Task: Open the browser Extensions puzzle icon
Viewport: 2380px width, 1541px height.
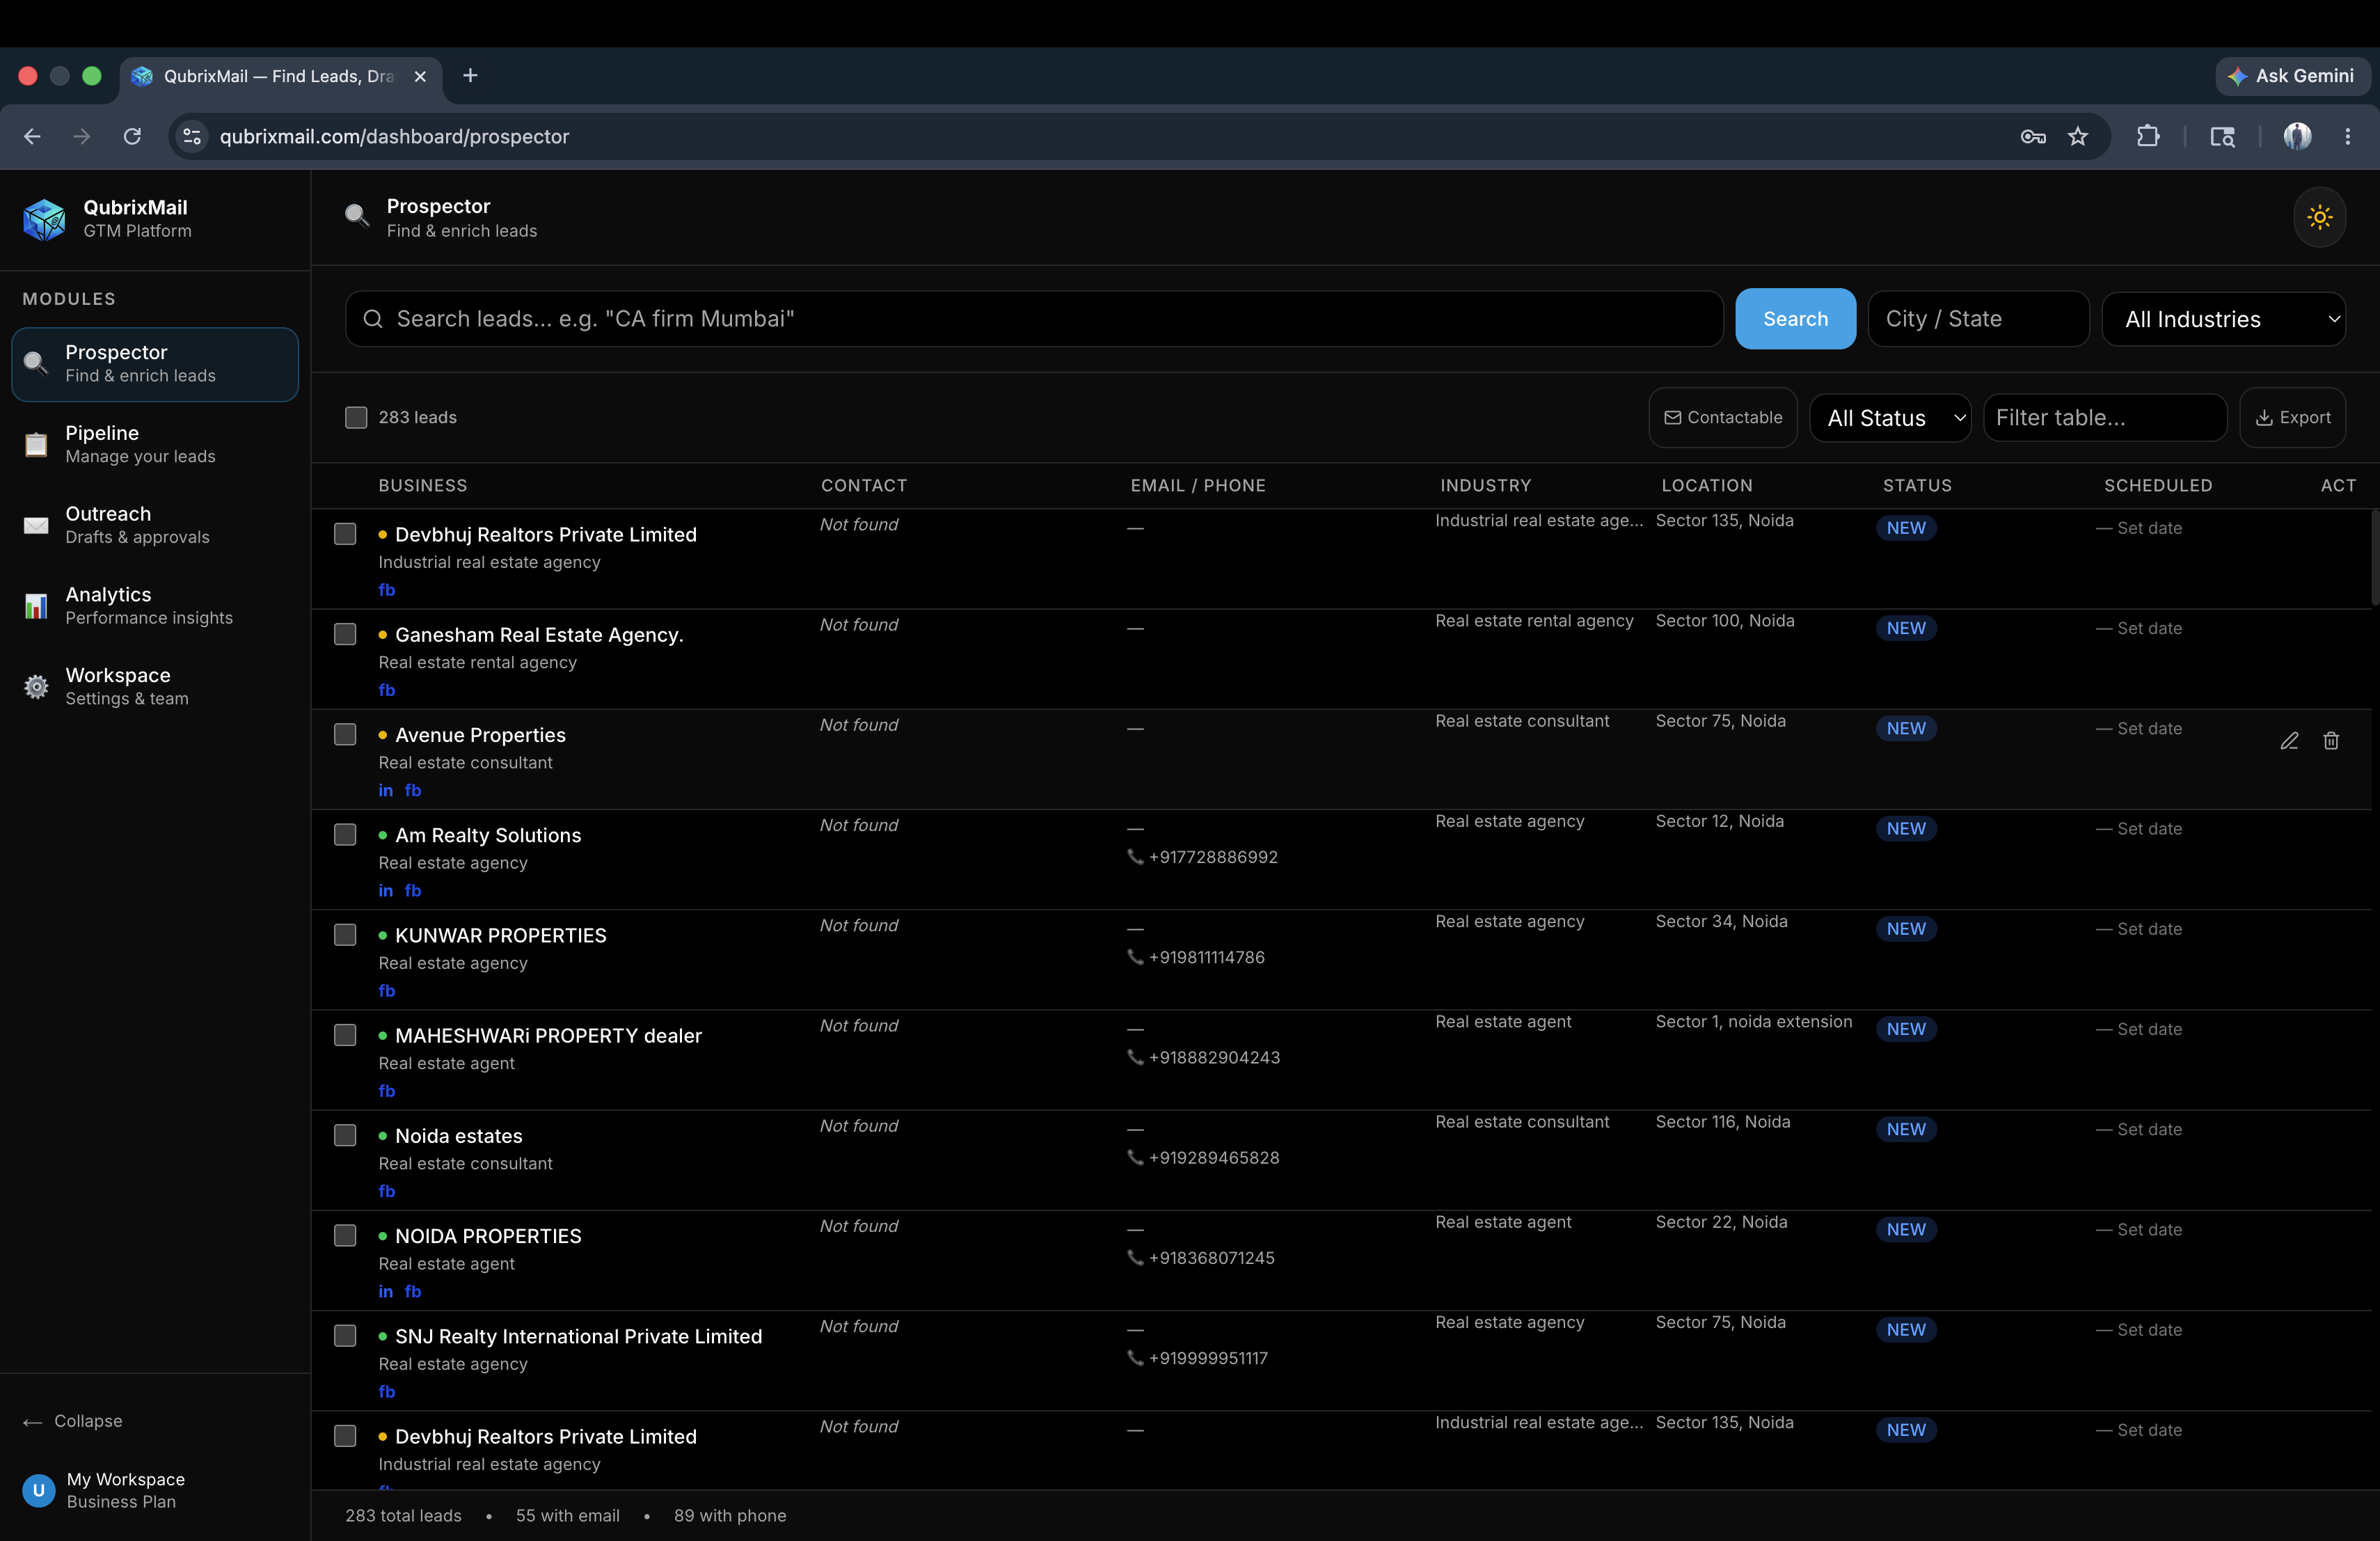Action: tap(2148, 136)
